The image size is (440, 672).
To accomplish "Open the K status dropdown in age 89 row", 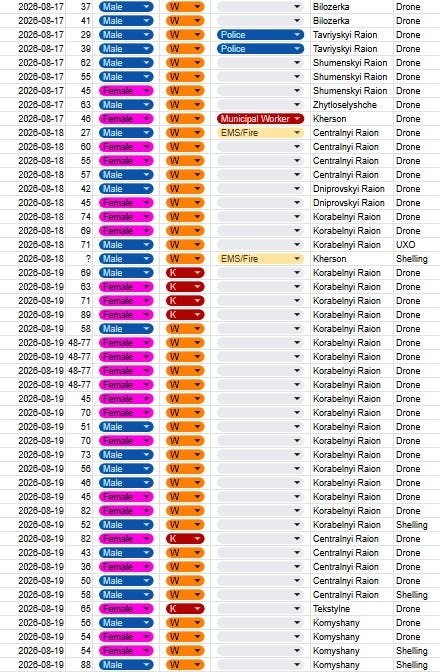I will pyautogui.click(x=185, y=315).
